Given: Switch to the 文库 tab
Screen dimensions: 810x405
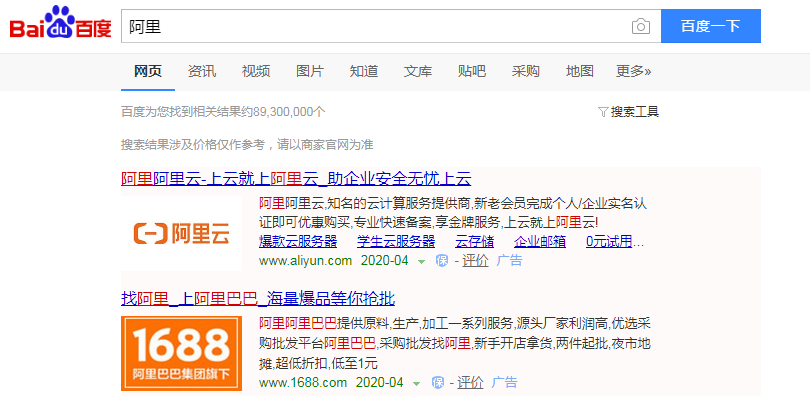Looking at the screenshot, I should tap(418, 71).
